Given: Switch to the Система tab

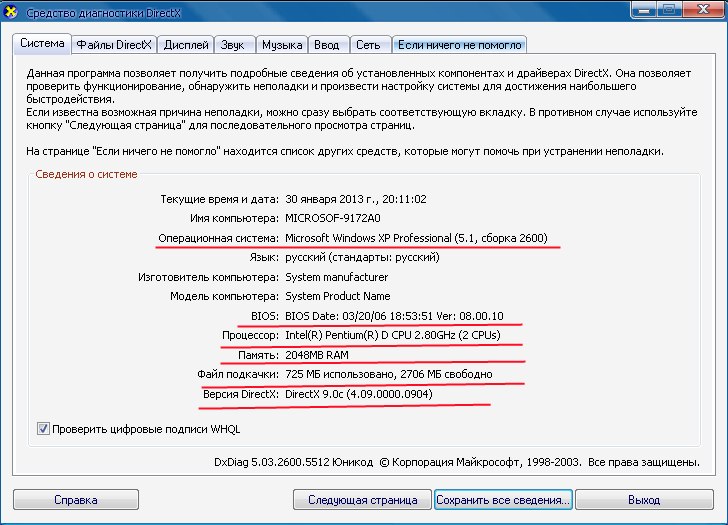Looking at the screenshot, I should tap(42, 44).
